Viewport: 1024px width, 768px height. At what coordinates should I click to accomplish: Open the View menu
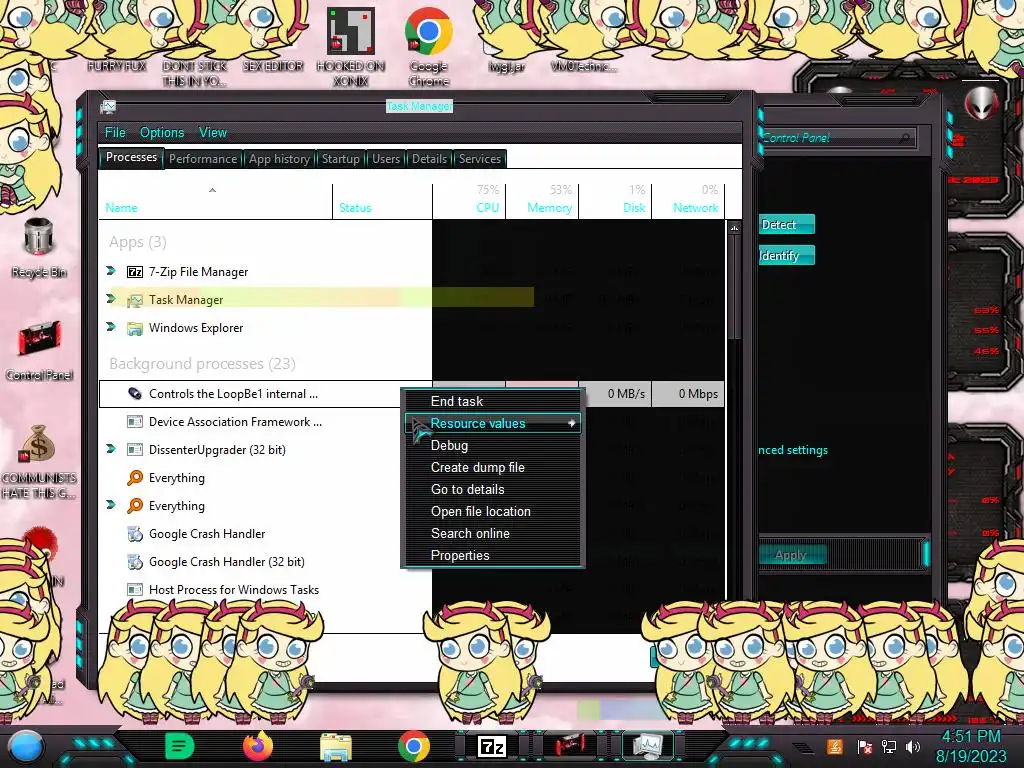click(x=213, y=133)
